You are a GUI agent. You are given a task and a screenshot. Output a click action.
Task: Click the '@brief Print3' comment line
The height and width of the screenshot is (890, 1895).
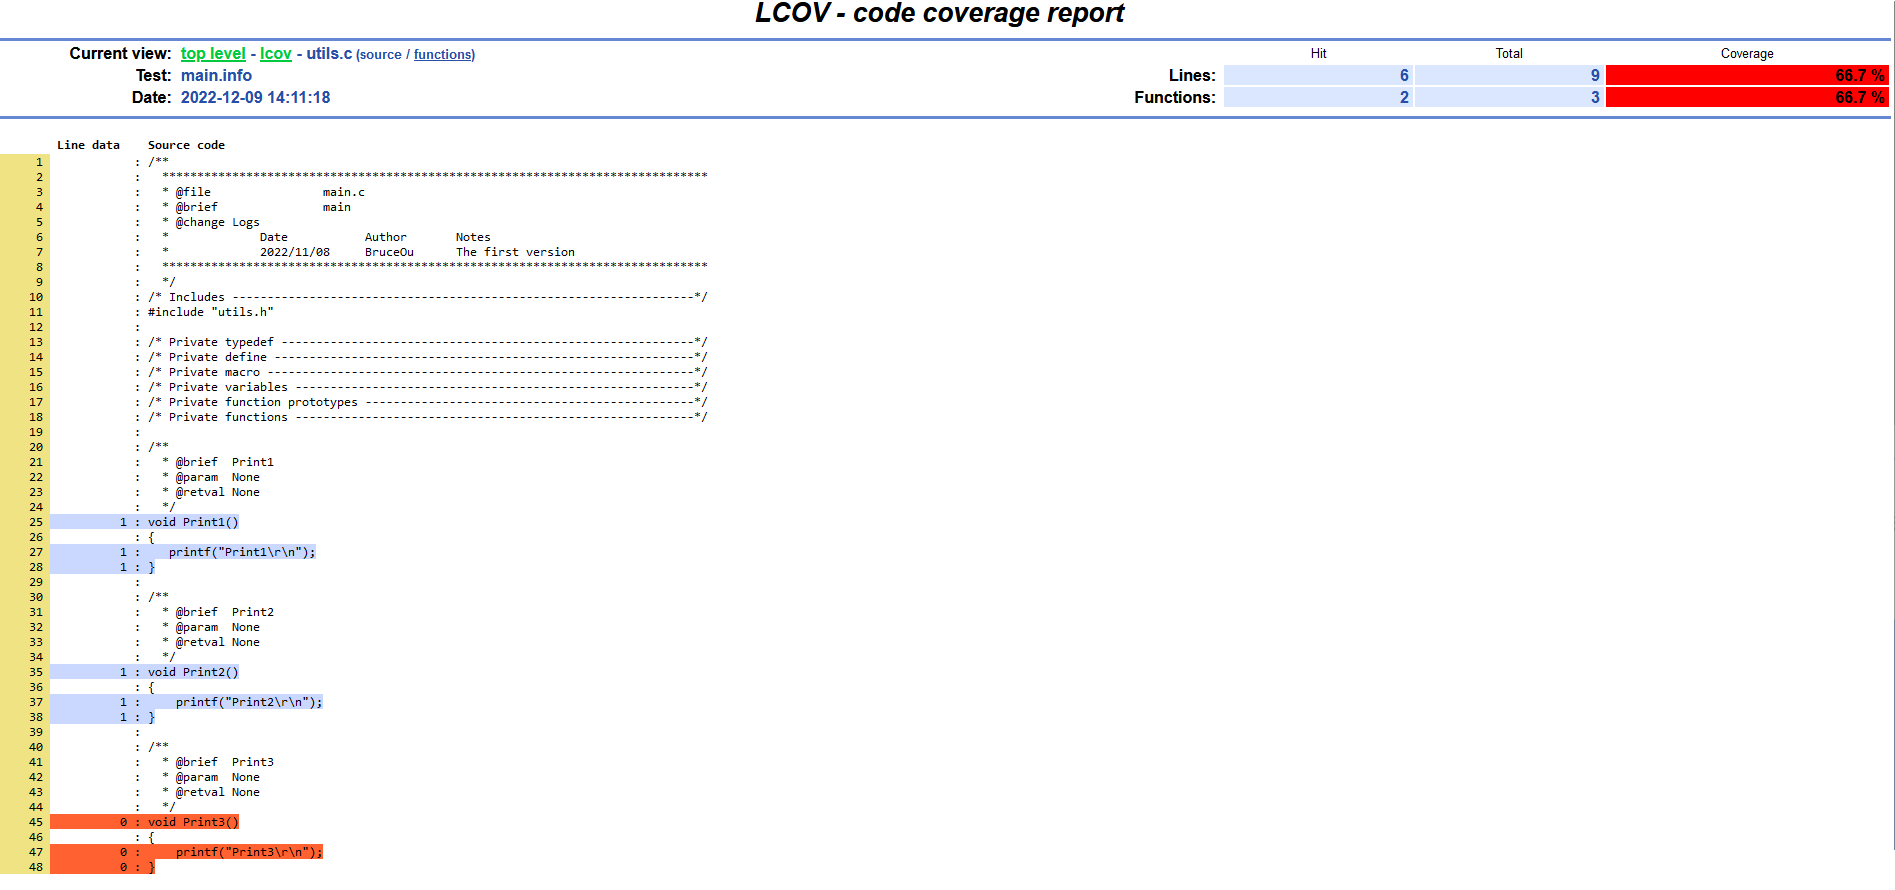coord(218,763)
